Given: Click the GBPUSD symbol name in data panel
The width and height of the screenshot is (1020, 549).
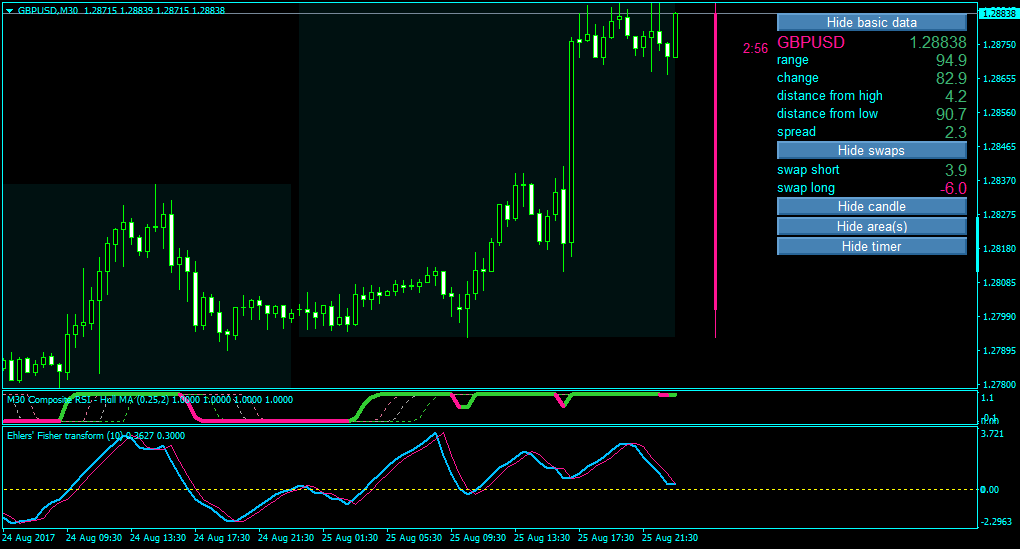Looking at the screenshot, I should point(811,42).
